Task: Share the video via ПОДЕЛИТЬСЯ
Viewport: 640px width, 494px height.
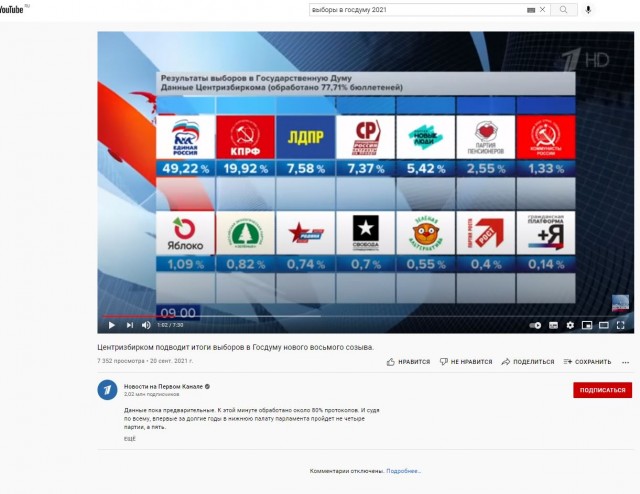Action: (x=528, y=362)
